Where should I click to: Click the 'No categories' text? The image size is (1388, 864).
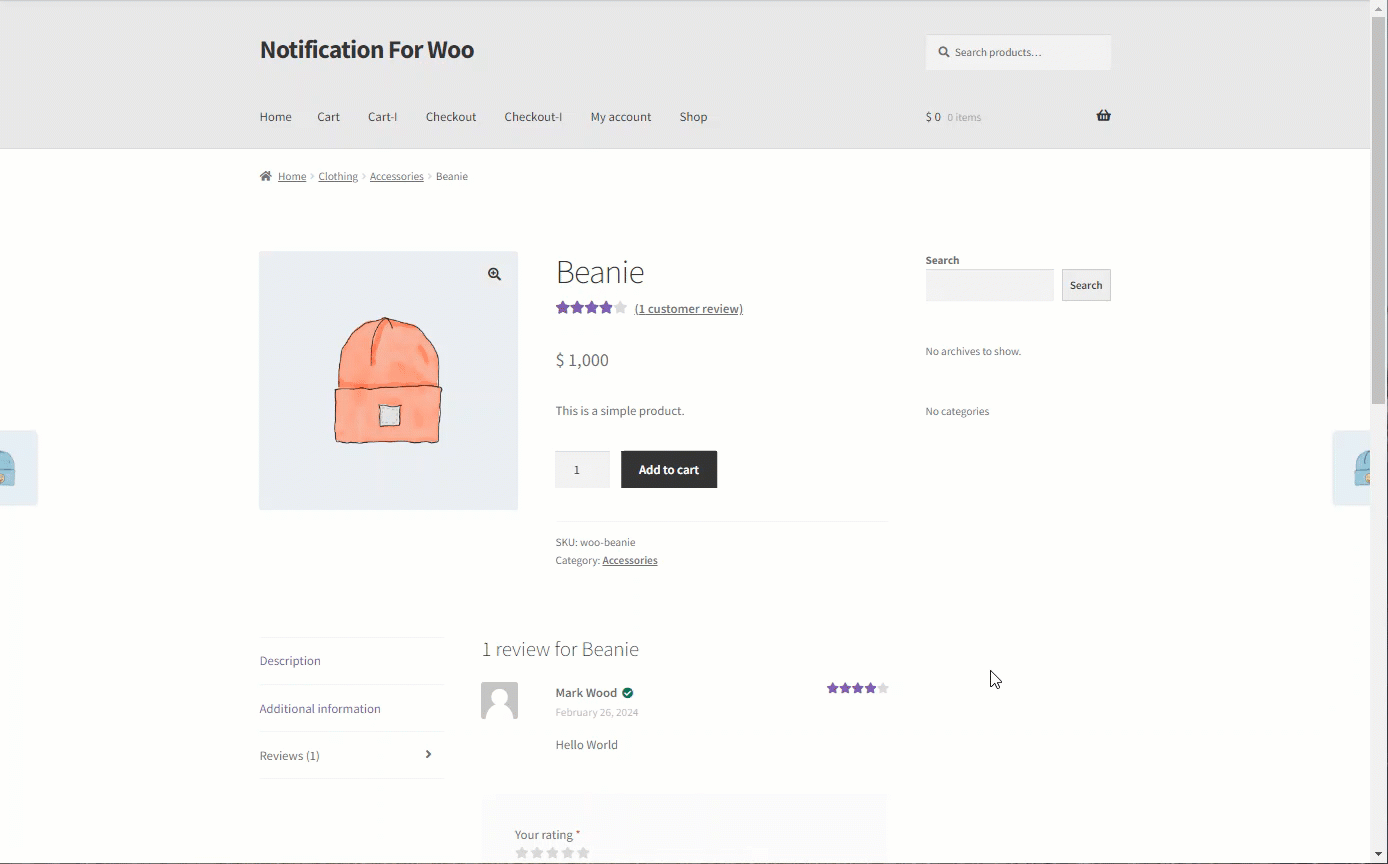(957, 412)
